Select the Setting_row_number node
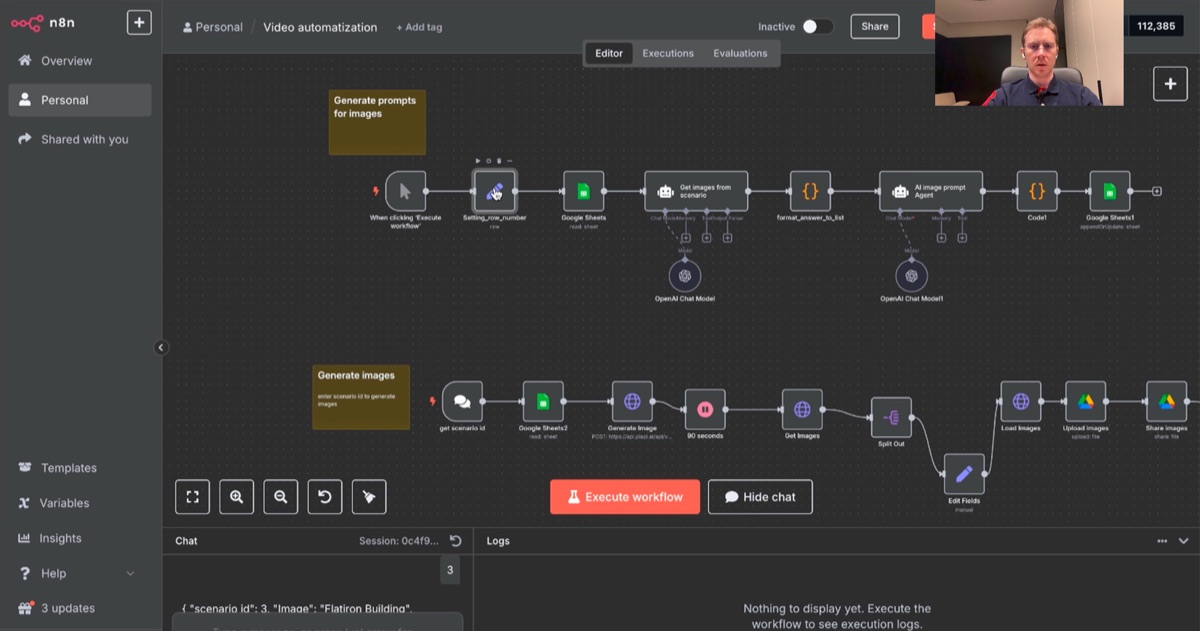This screenshot has width=1200, height=631. (x=494, y=191)
